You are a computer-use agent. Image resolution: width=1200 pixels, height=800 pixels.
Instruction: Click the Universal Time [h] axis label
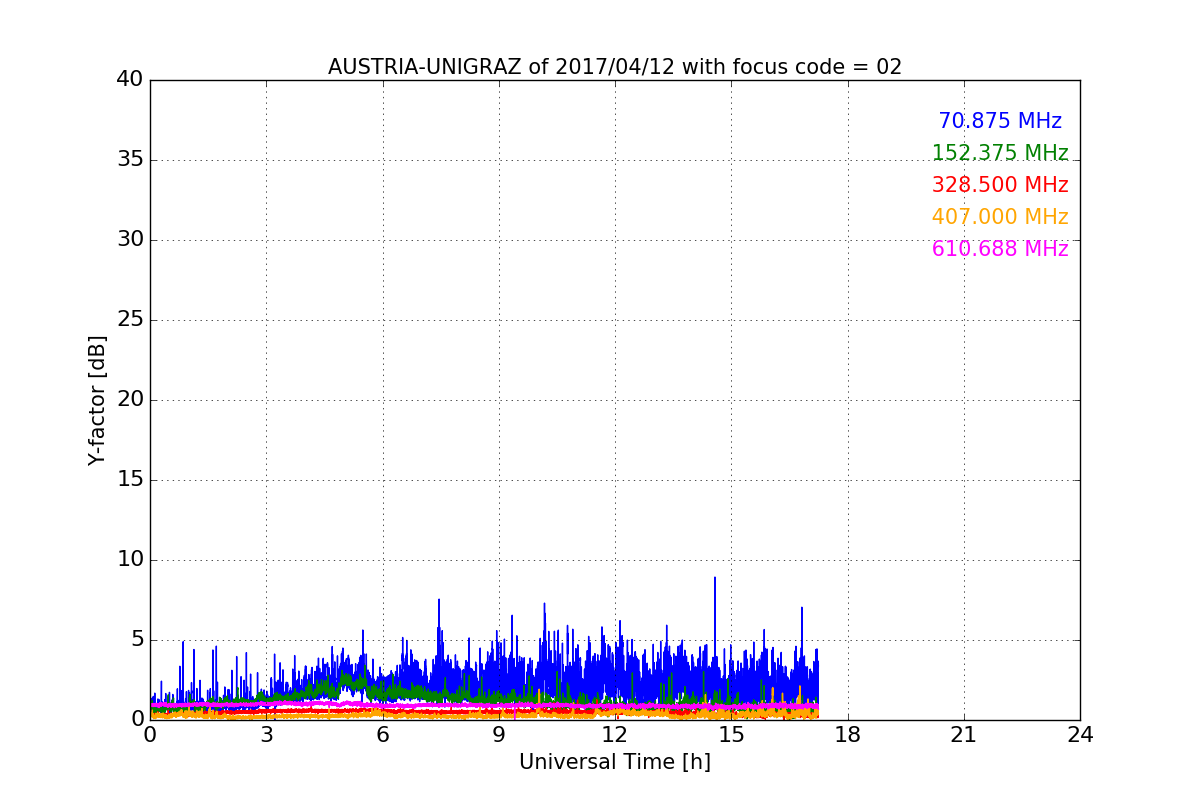click(615, 762)
